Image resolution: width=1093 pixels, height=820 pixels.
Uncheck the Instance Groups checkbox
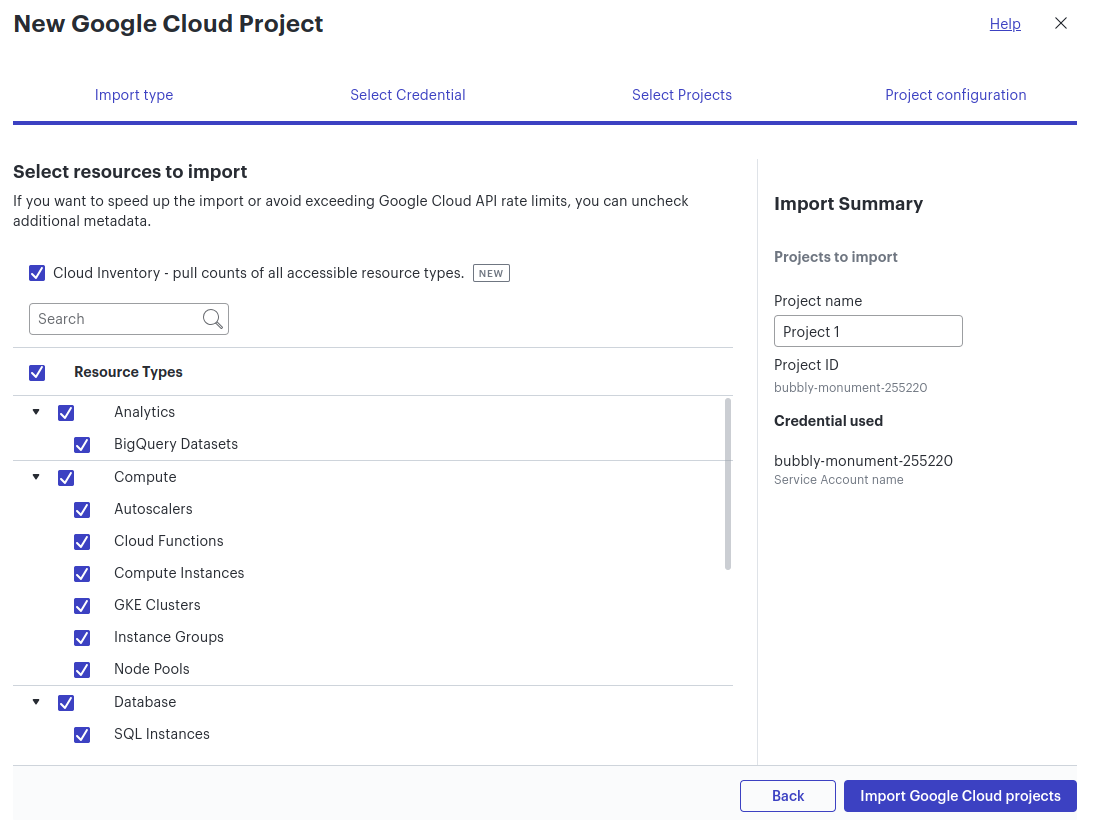coord(82,638)
